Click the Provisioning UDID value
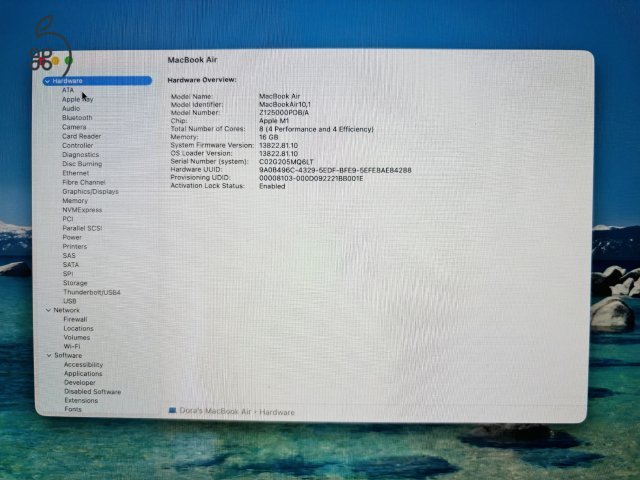Viewport: 640px width, 480px height. (311, 178)
